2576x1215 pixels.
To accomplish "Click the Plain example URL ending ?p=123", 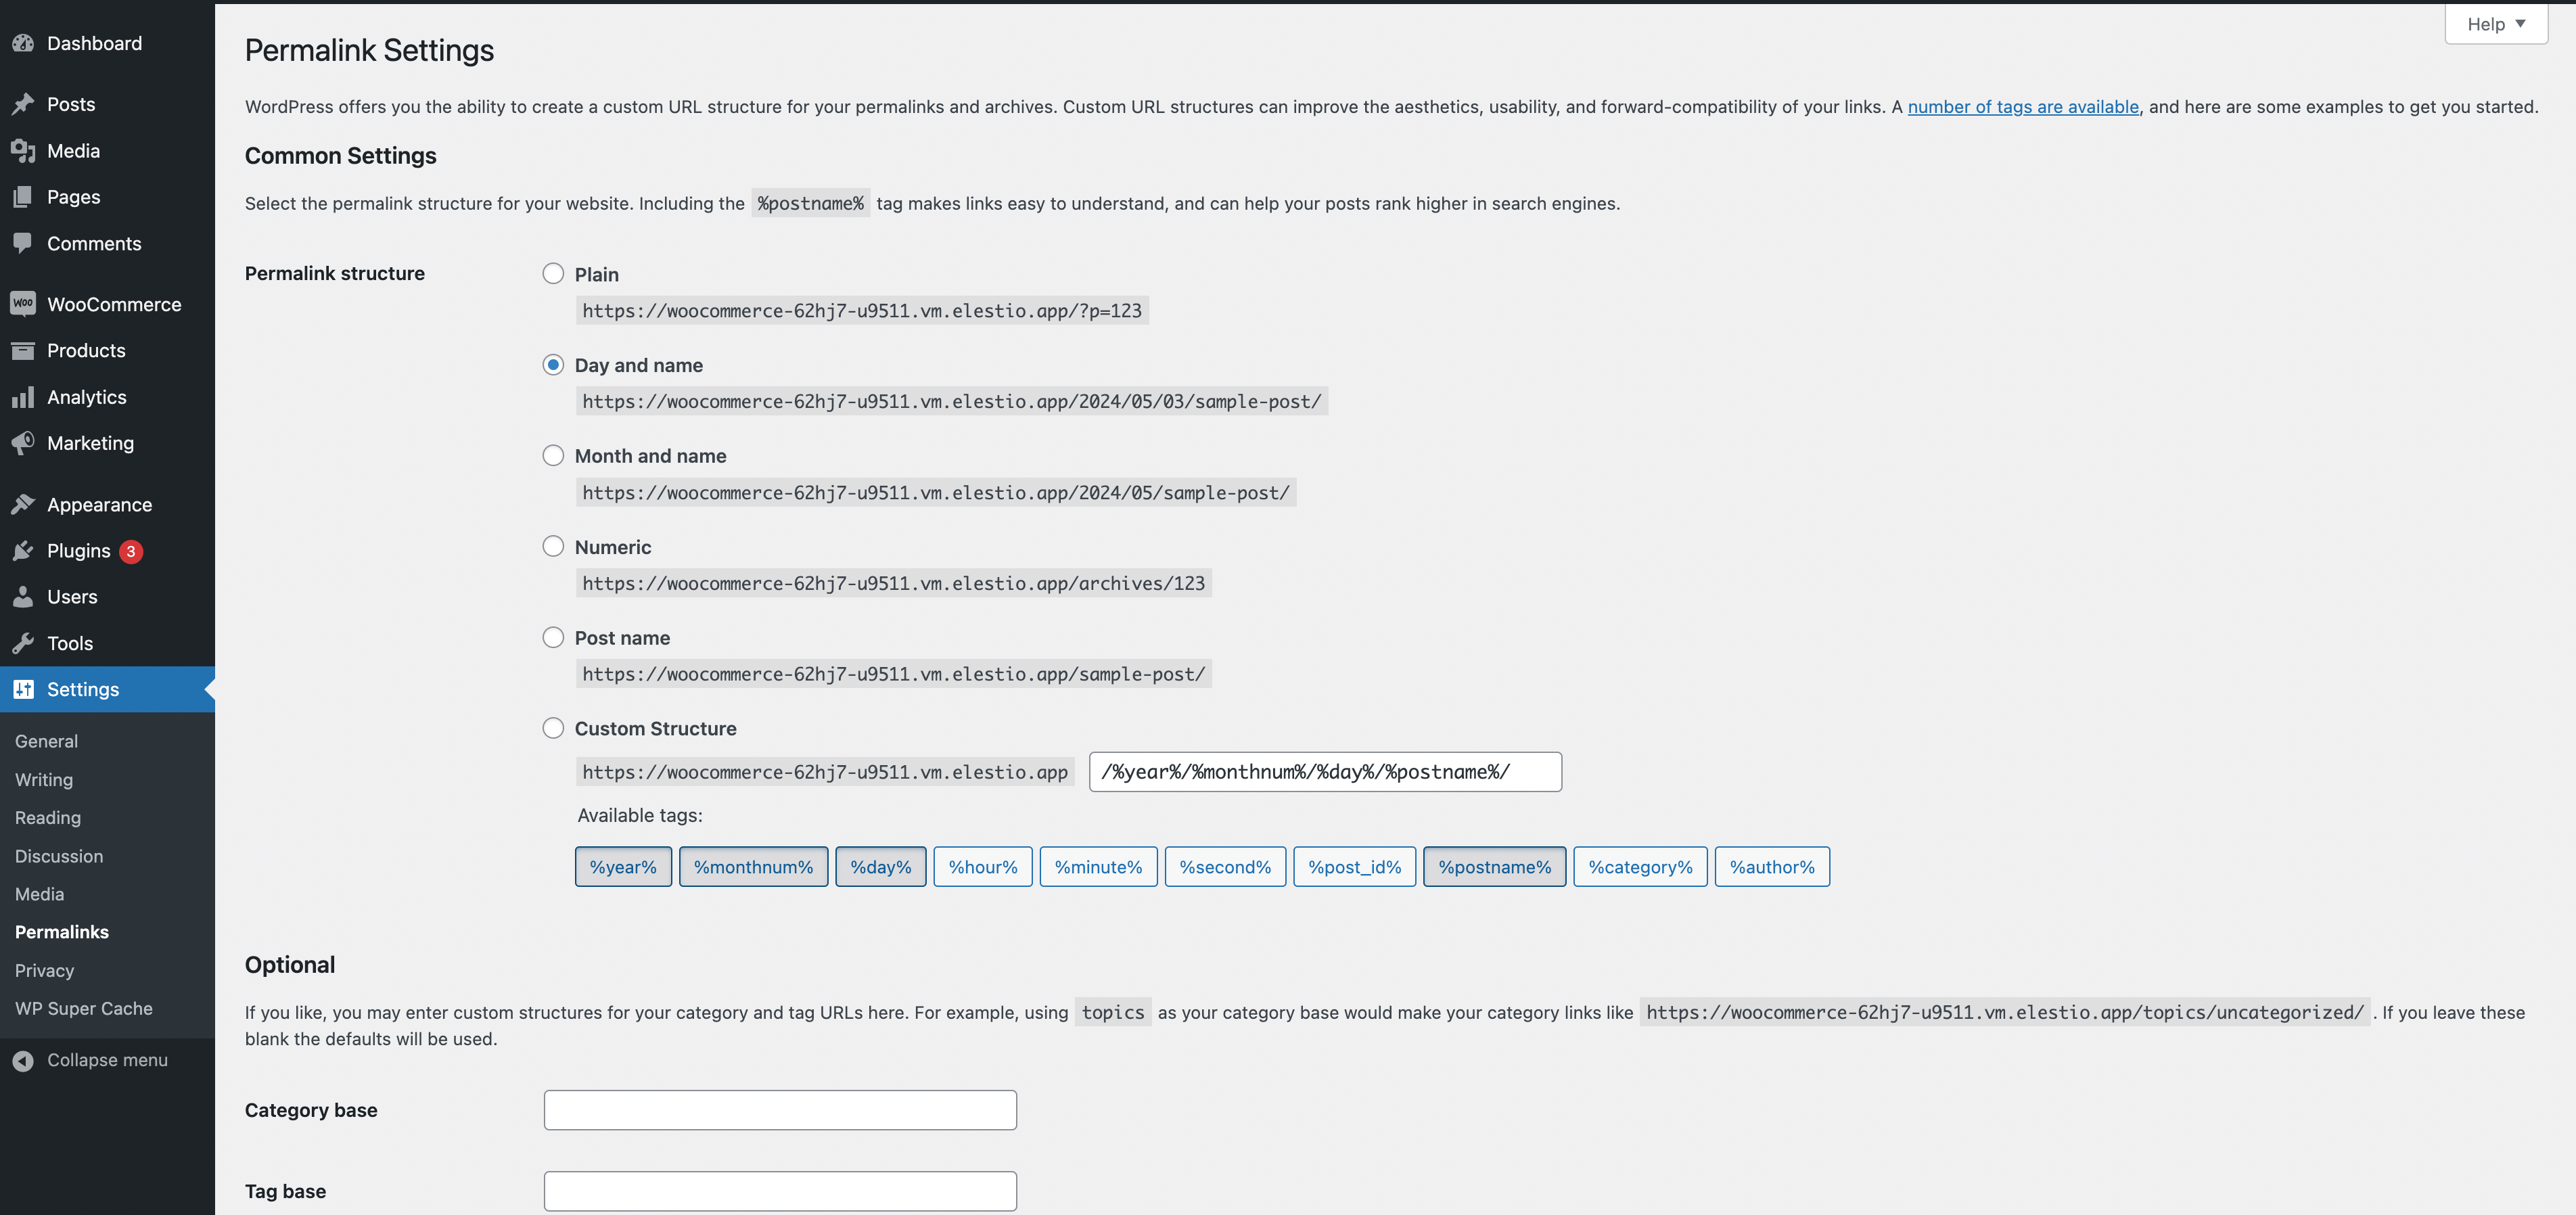I will (862, 311).
